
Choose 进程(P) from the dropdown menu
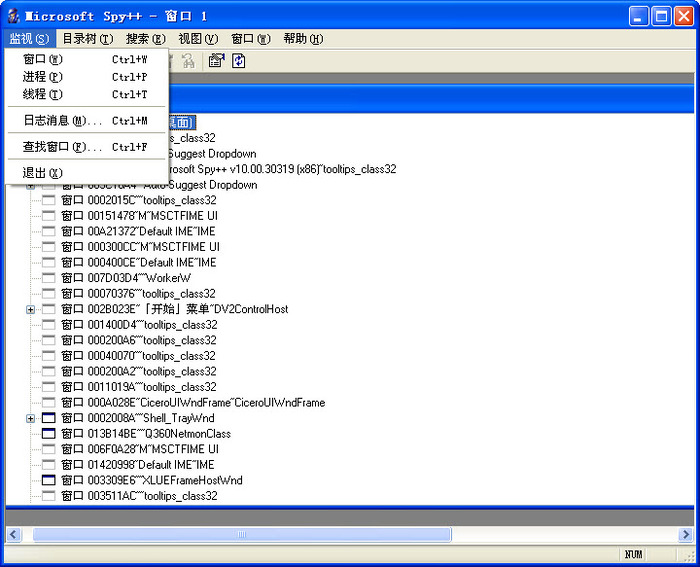87,77
